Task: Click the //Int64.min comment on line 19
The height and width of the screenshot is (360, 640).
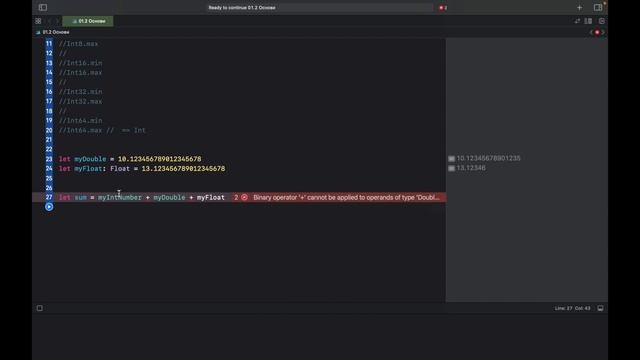Action: click(x=80, y=121)
